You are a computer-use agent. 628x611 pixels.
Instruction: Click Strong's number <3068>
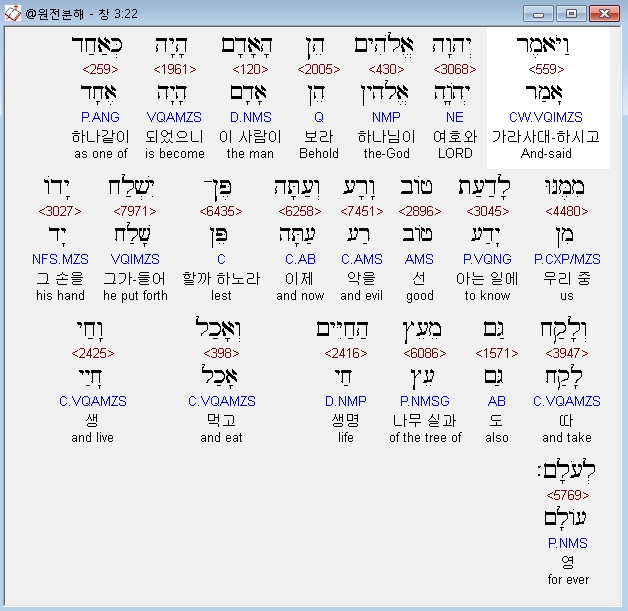pos(455,69)
